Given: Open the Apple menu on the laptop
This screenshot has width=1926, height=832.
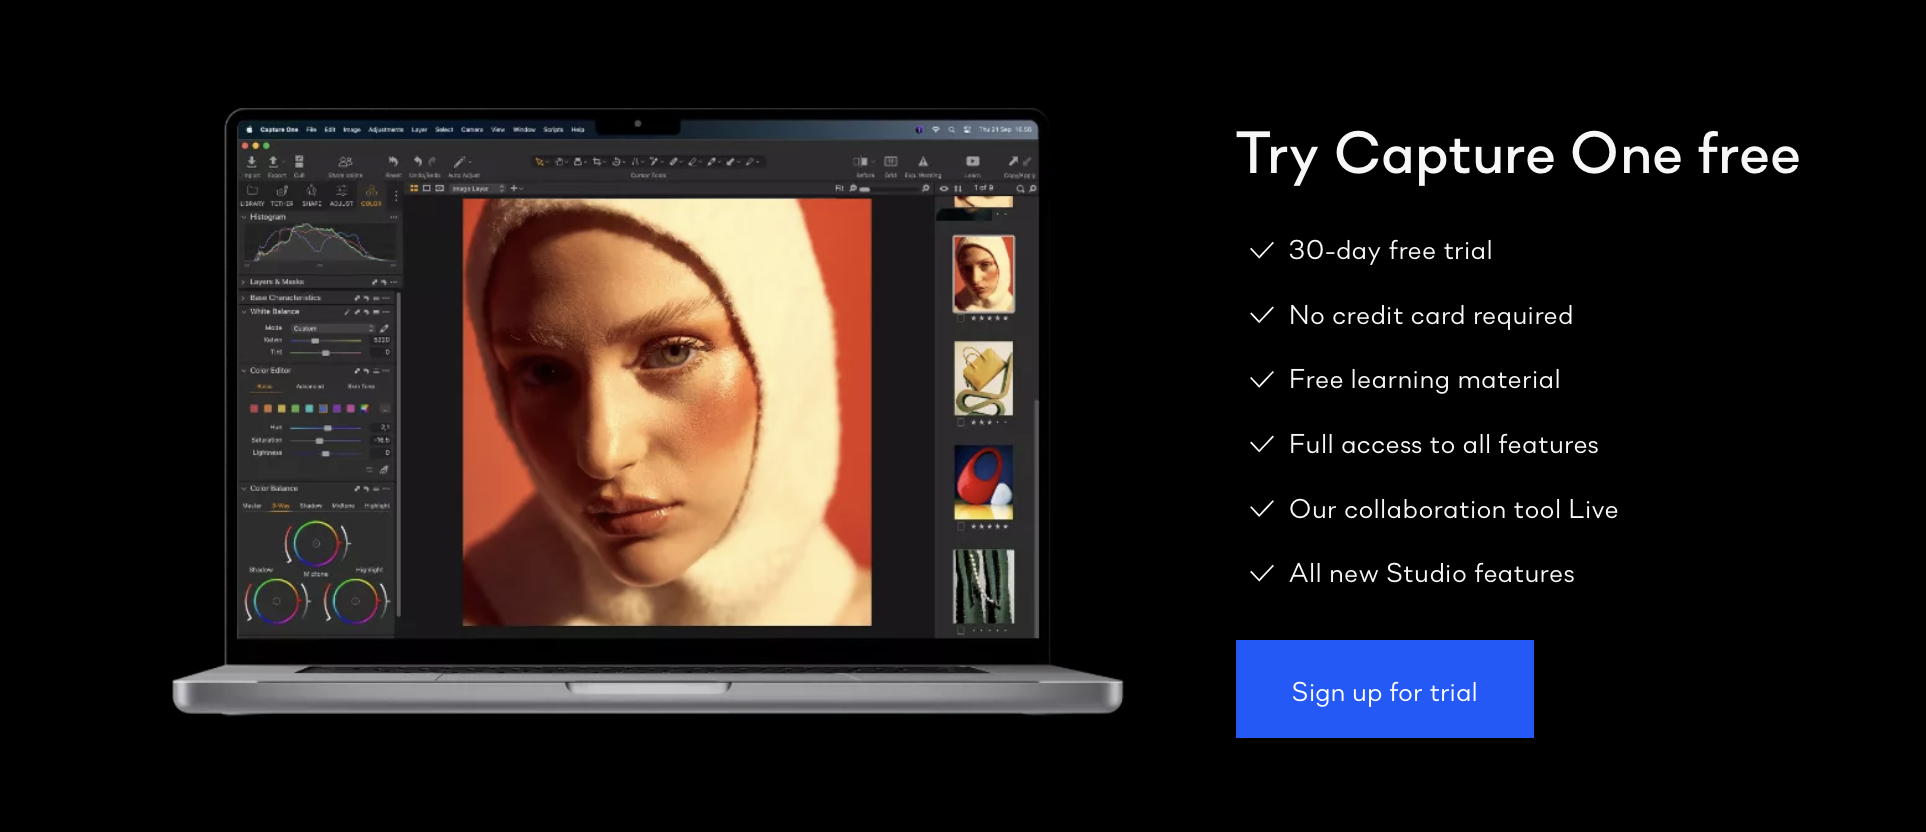Looking at the screenshot, I should 249,129.
